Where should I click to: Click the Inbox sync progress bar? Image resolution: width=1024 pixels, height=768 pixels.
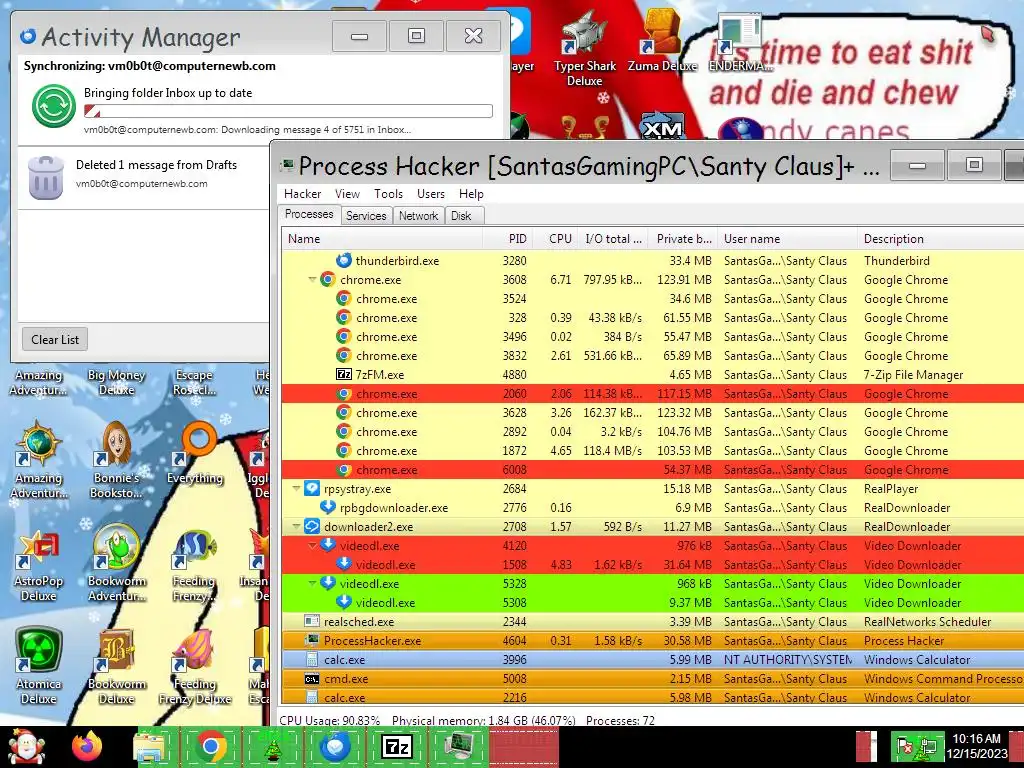click(x=288, y=111)
